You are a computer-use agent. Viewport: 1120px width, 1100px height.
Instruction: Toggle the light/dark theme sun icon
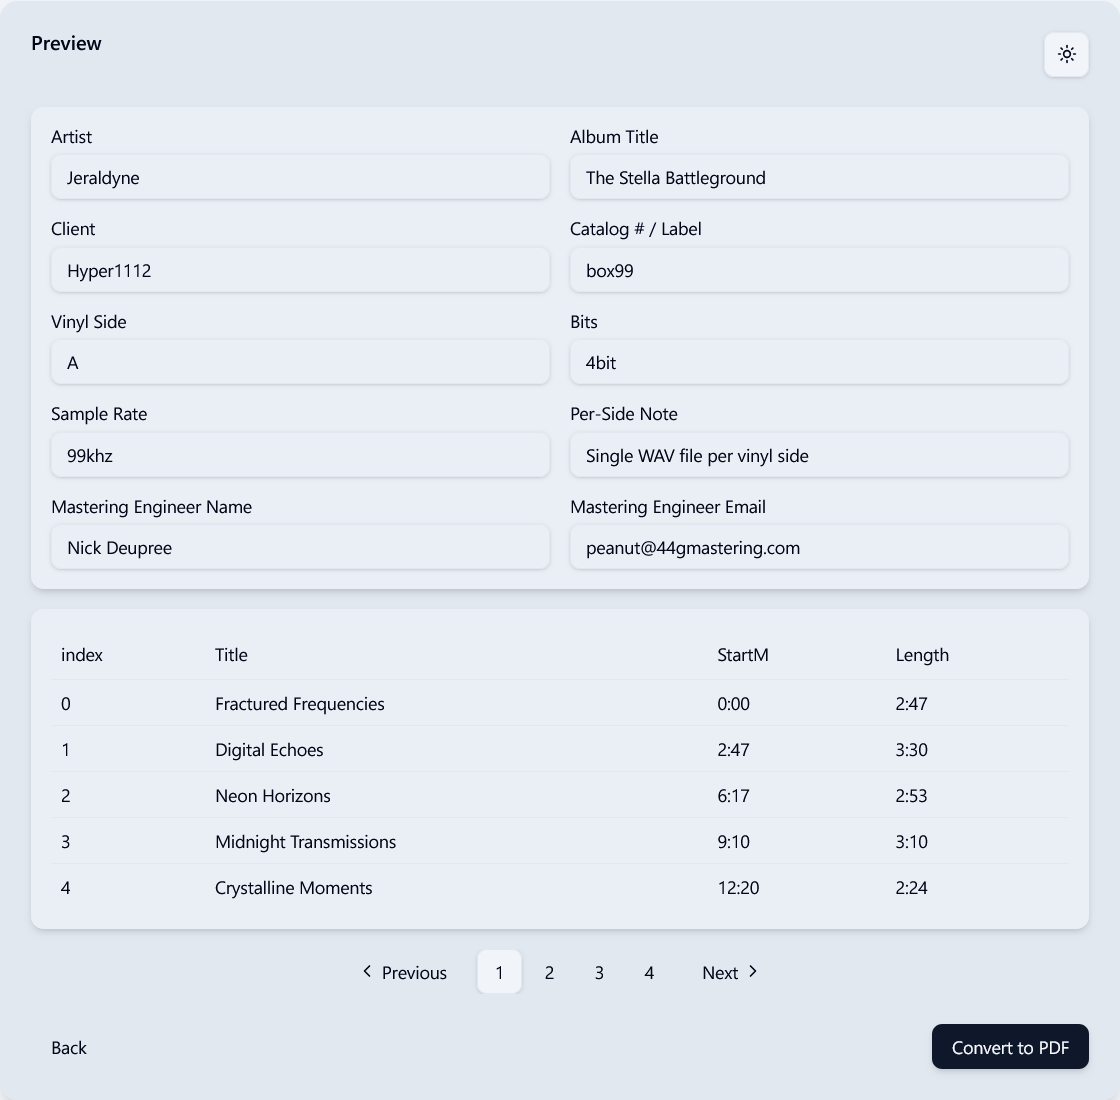click(x=1066, y=54)
